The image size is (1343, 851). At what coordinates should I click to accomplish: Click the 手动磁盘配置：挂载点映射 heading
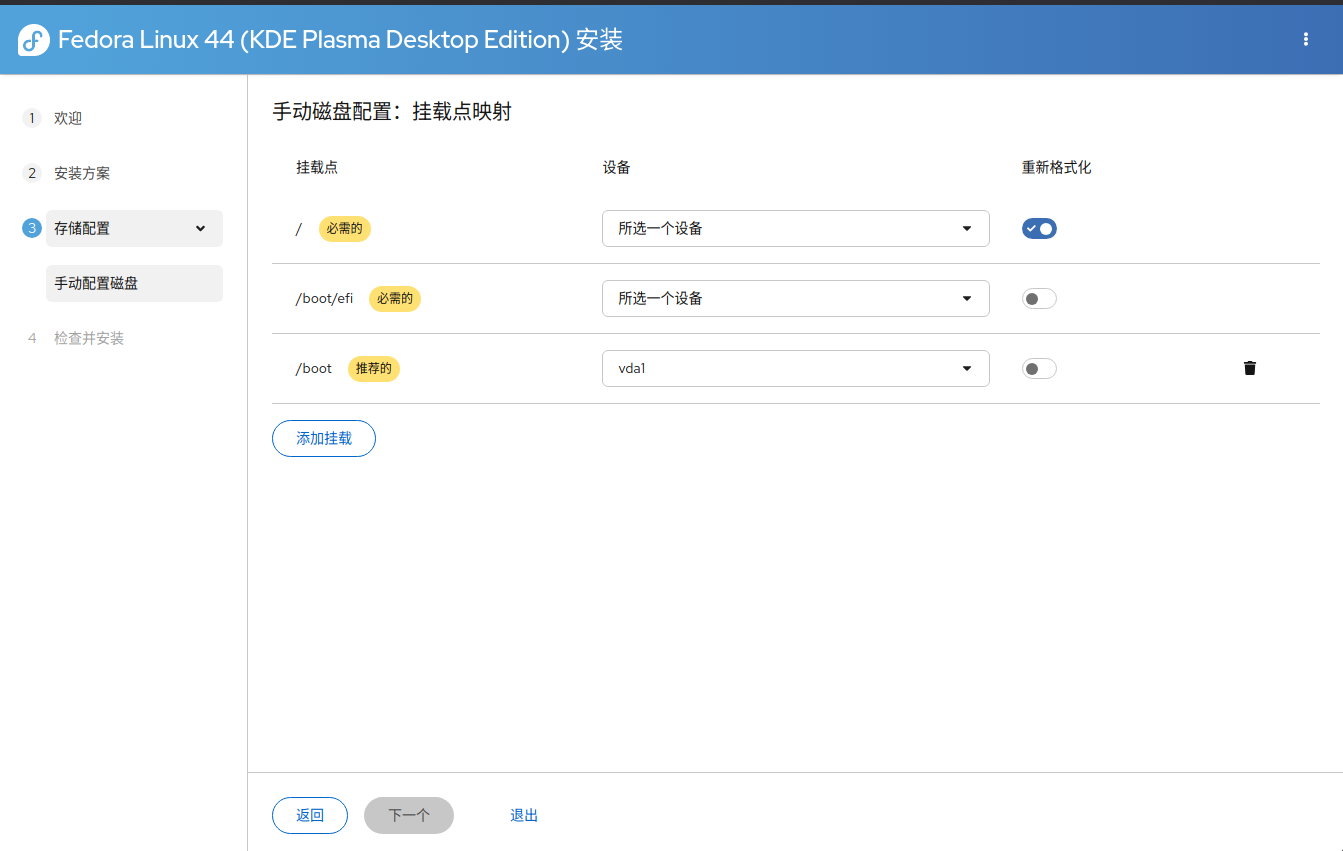click(x=392, y=111)
